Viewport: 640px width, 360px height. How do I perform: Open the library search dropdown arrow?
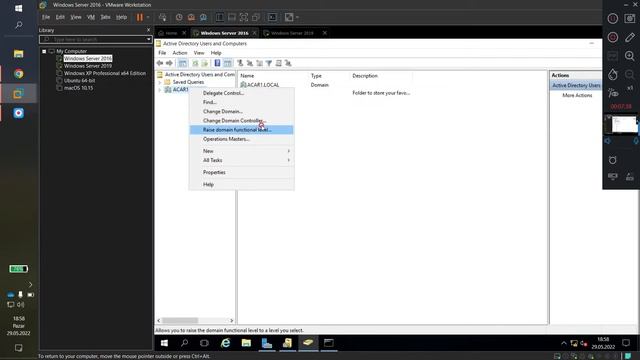pos(149,40)
